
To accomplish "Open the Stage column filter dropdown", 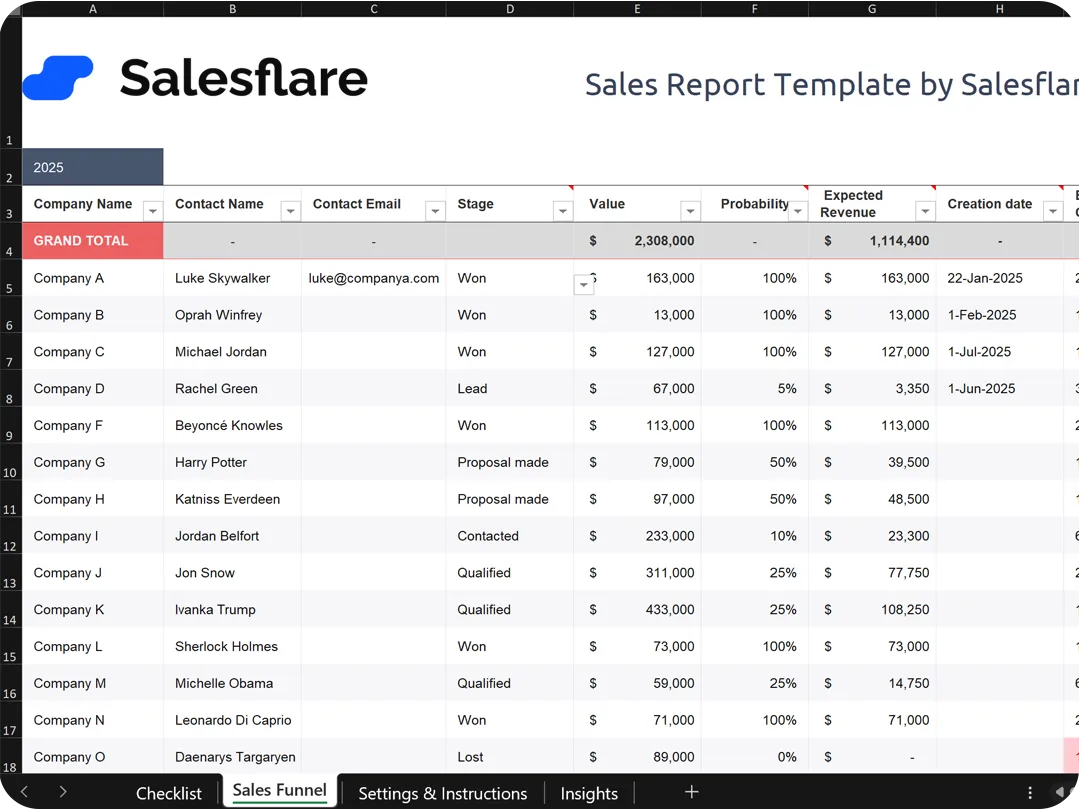I will pos(563,211).
